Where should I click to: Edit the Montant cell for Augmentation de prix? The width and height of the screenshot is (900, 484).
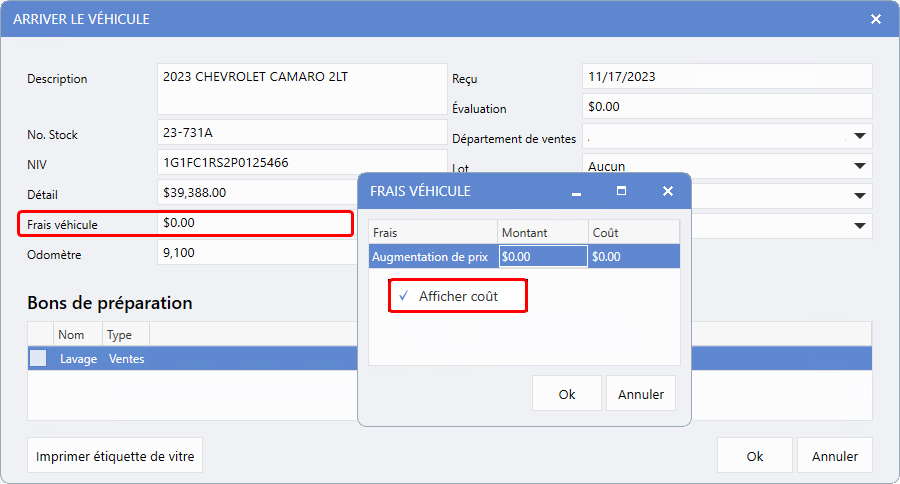pyautogui.click(x=542, y=256)
